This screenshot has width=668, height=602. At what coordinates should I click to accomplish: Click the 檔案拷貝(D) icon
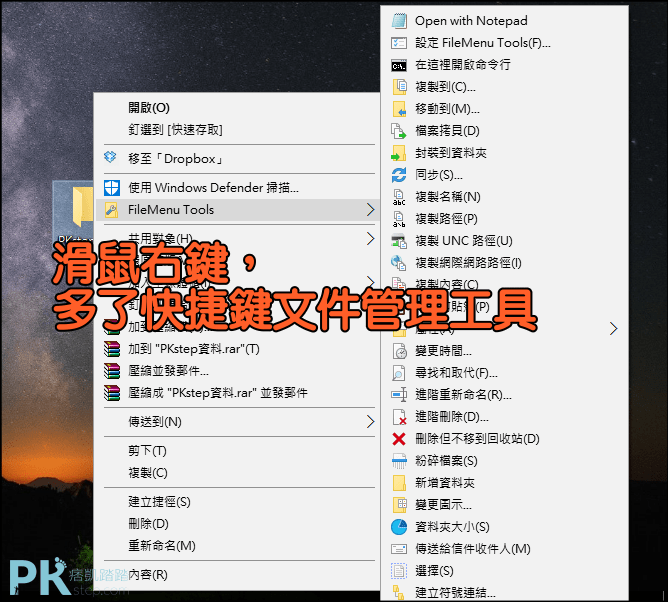pos(399,131)
